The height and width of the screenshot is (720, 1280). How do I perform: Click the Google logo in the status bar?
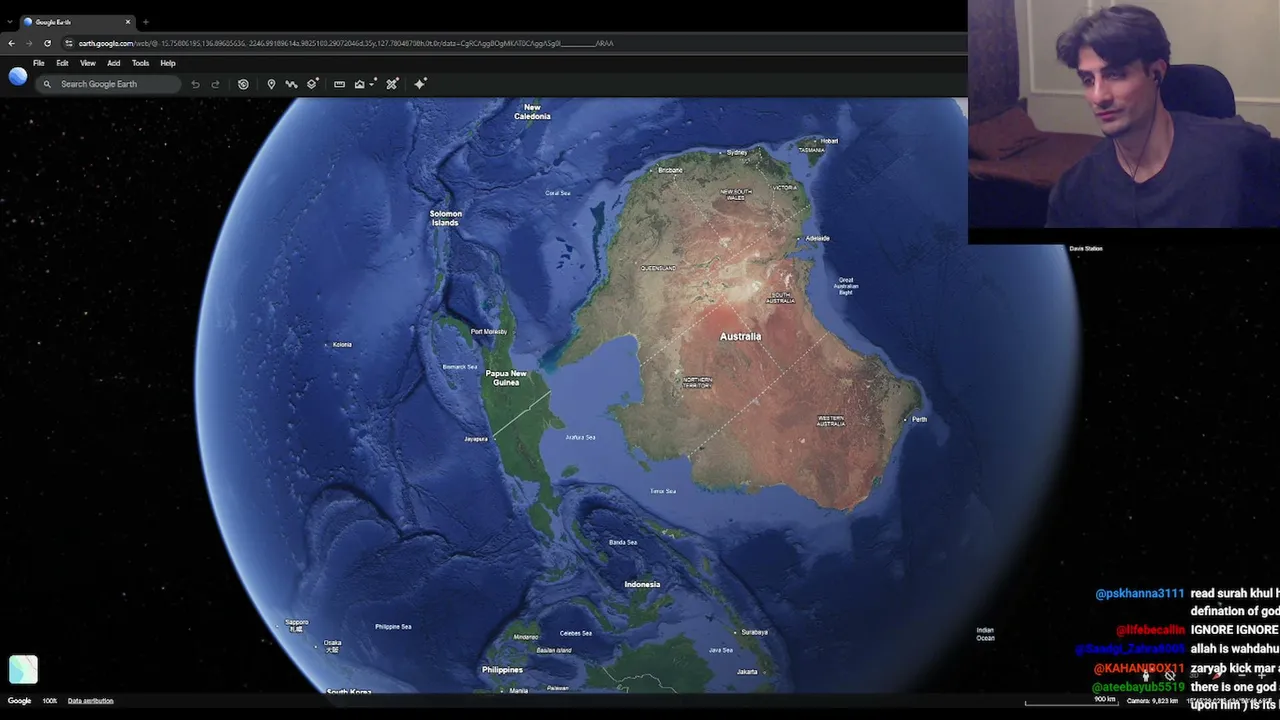click(x=19, y=701)
